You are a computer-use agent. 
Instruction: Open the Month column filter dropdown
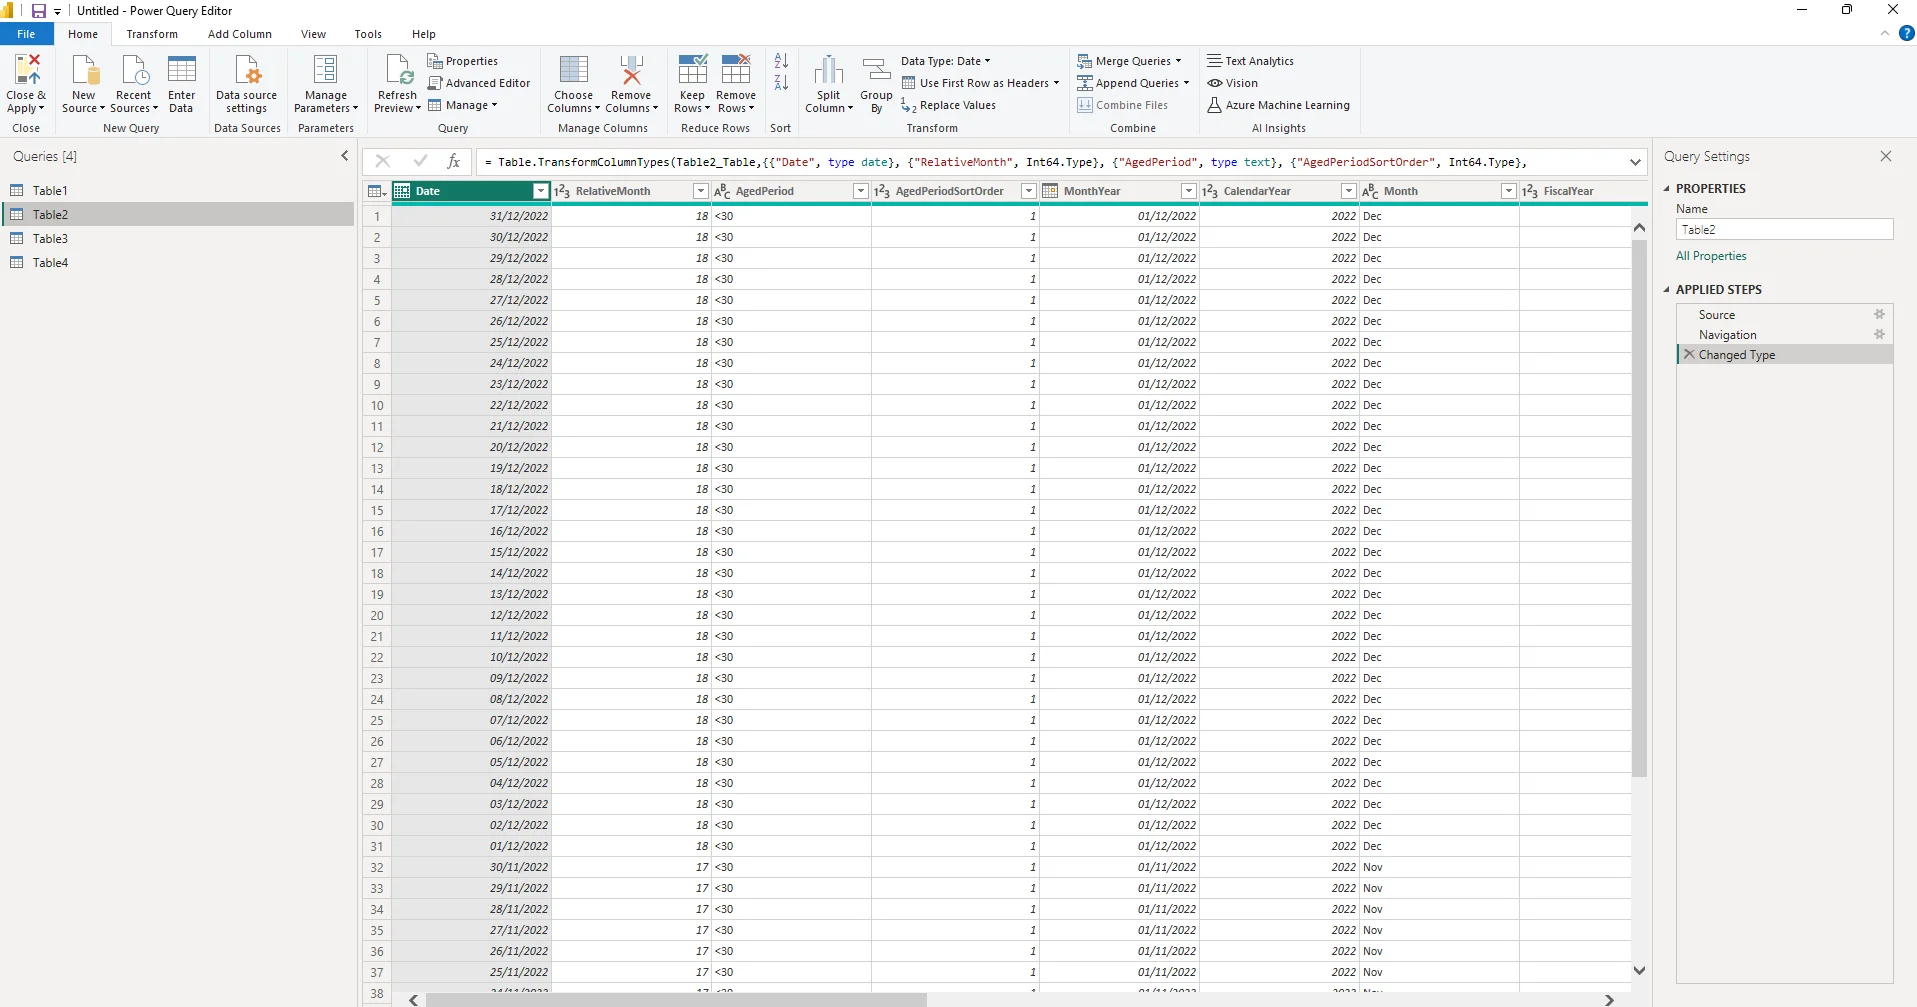tap(1509, 191)
